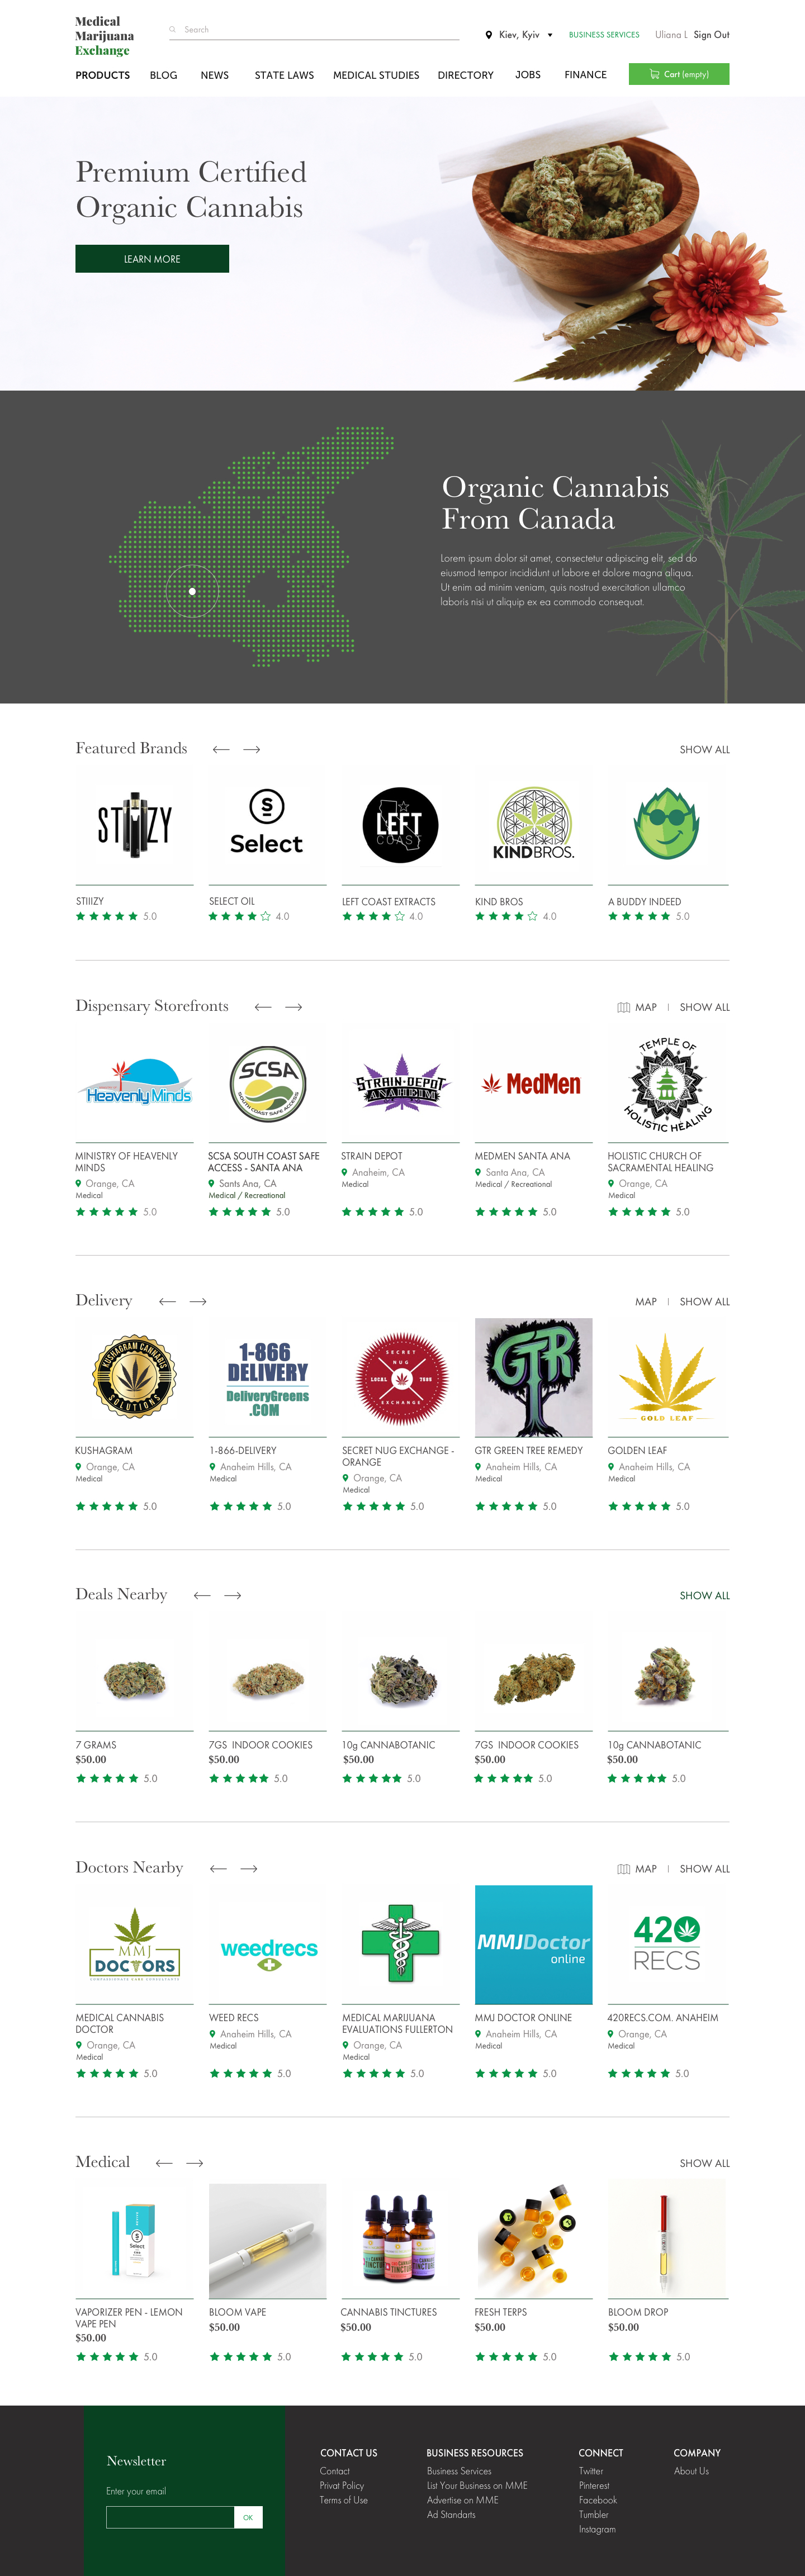
Task: Expand the Kiev, Kyiv location dropdown
Action: tap(550, 35)
